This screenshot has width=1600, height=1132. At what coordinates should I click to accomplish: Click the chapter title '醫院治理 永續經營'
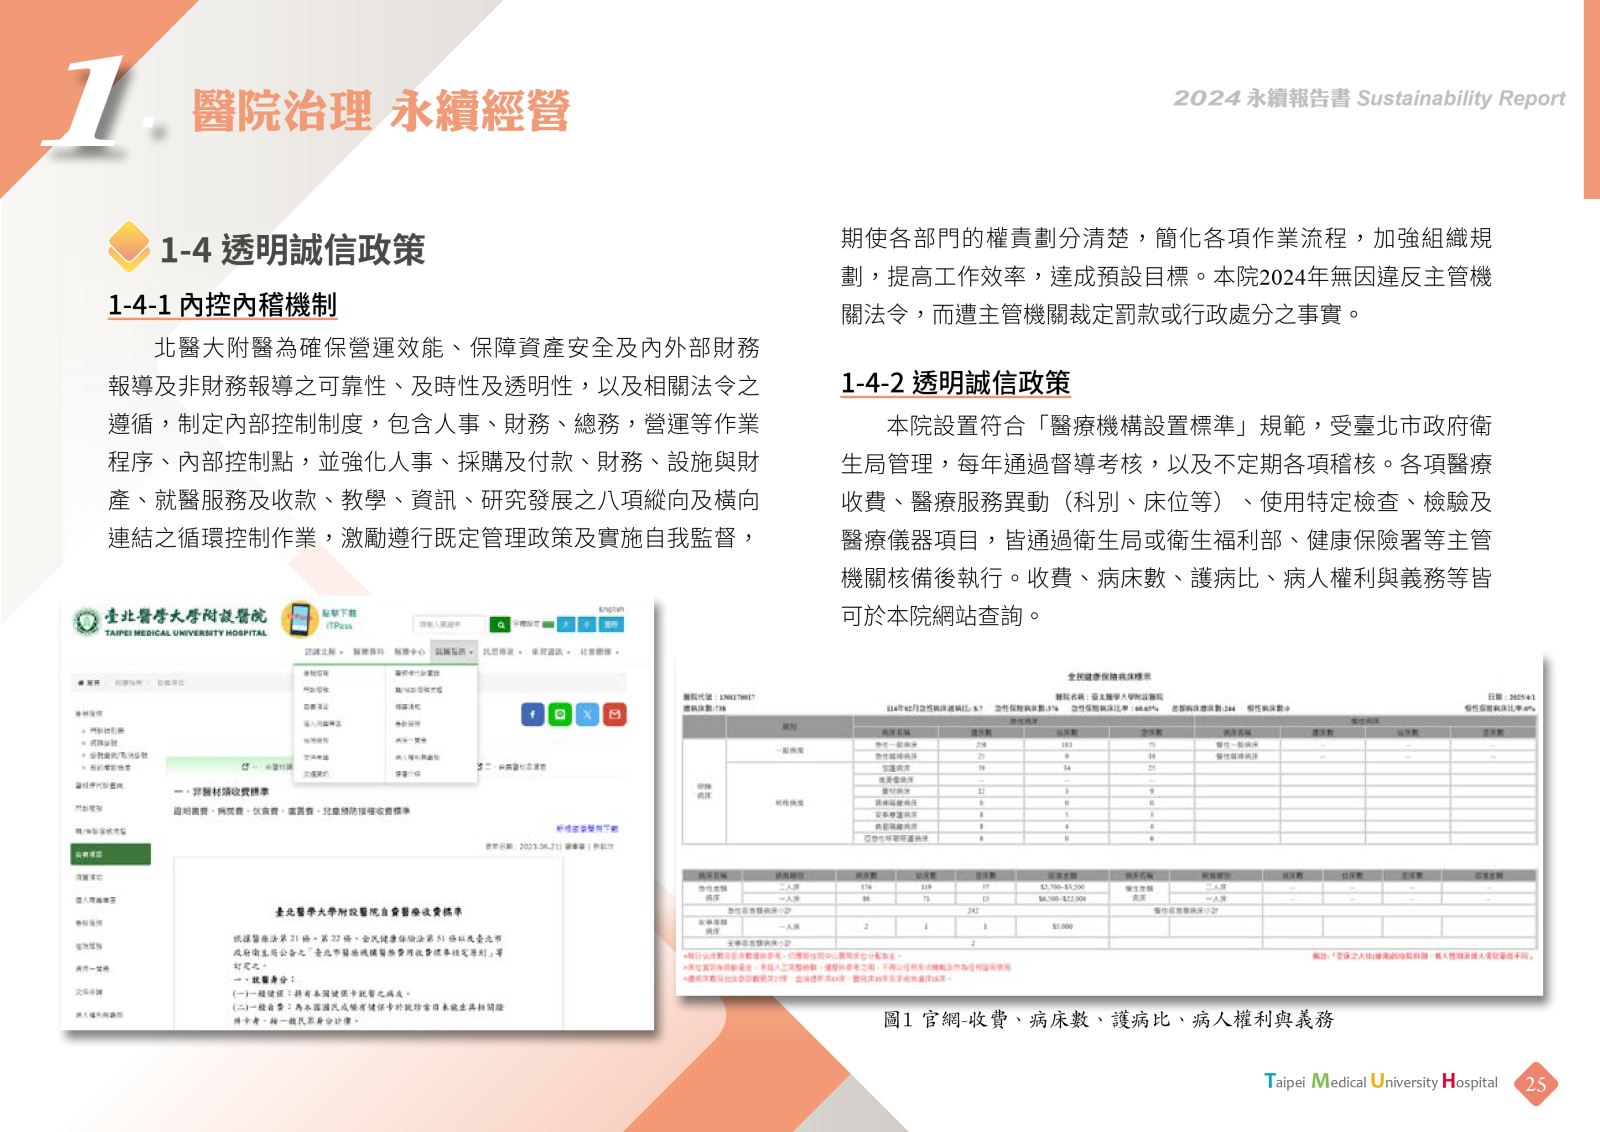tap(381, 110)
